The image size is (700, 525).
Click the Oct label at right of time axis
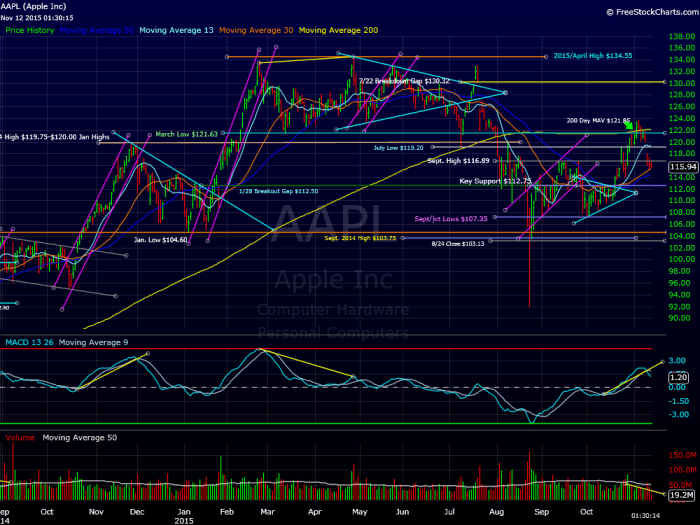coord(586,512)
